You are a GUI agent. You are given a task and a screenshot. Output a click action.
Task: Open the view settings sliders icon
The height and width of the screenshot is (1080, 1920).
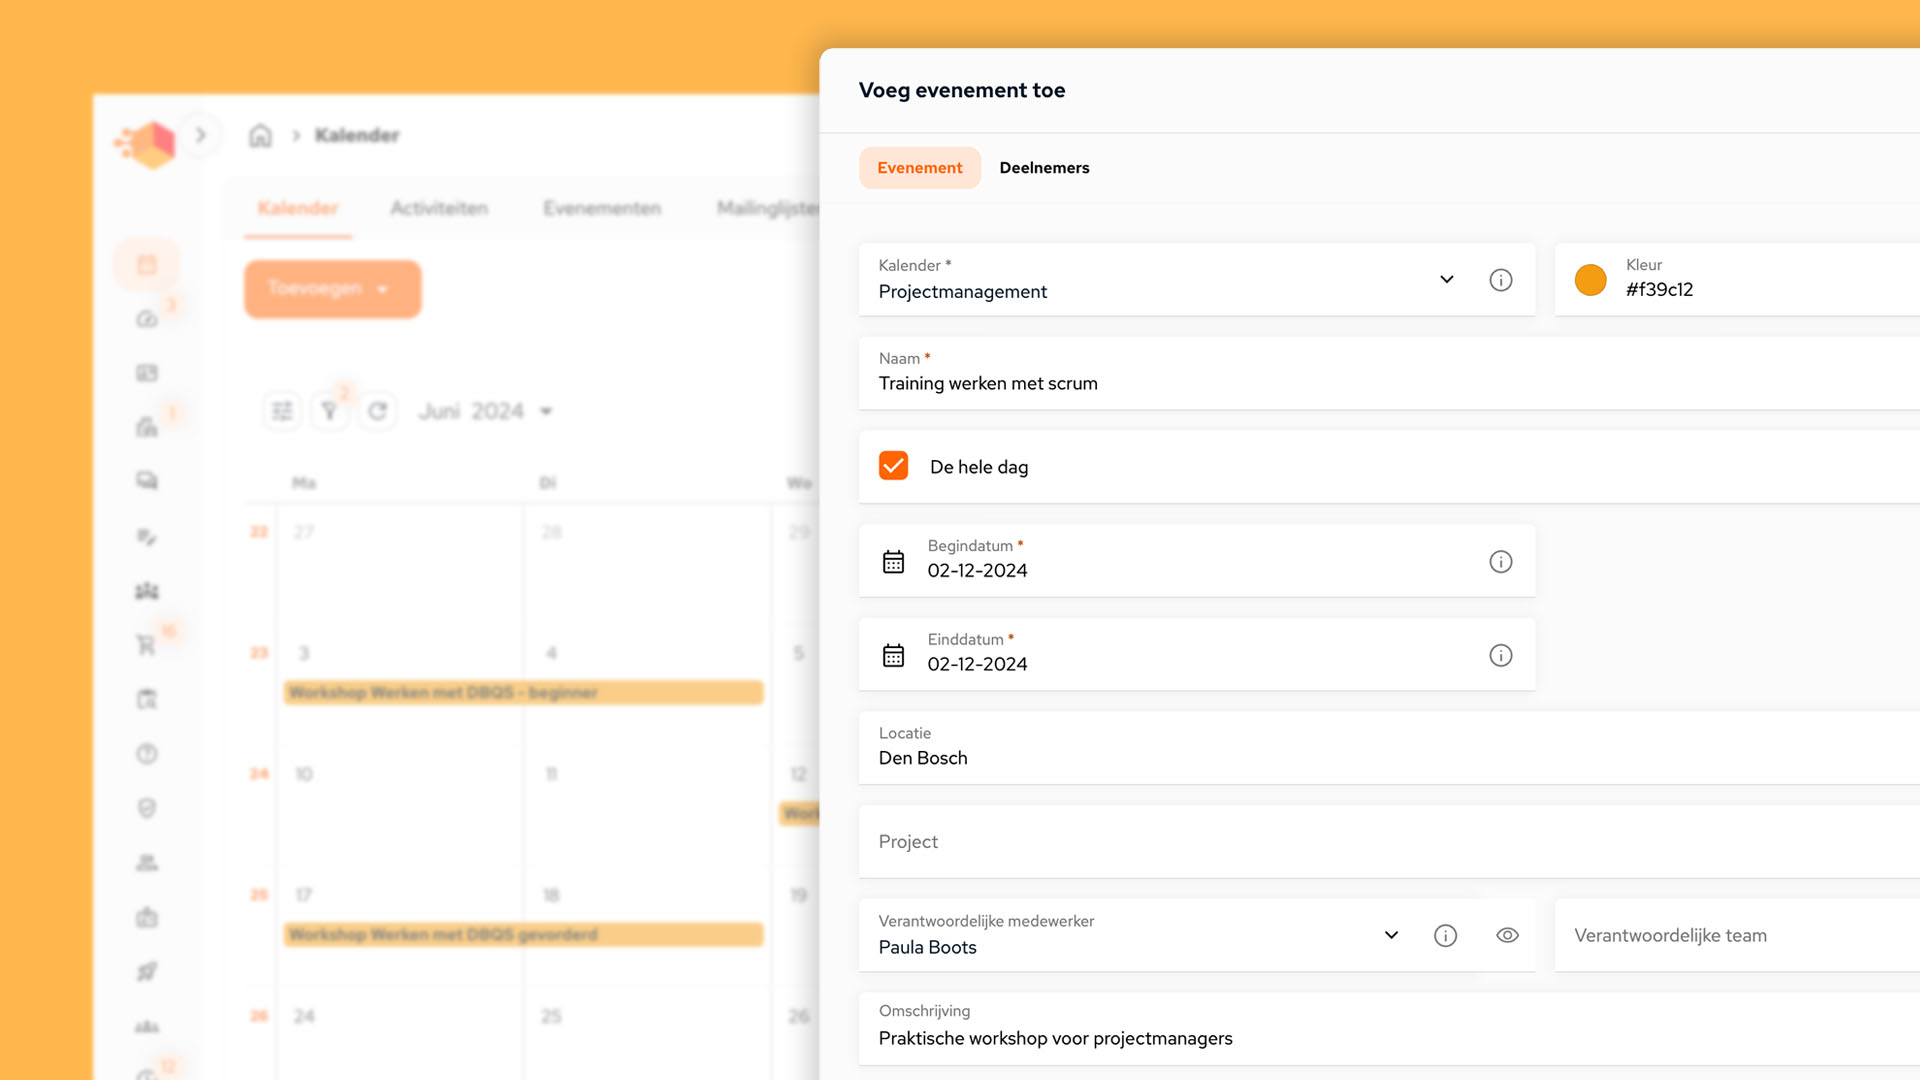coord(282,410)
